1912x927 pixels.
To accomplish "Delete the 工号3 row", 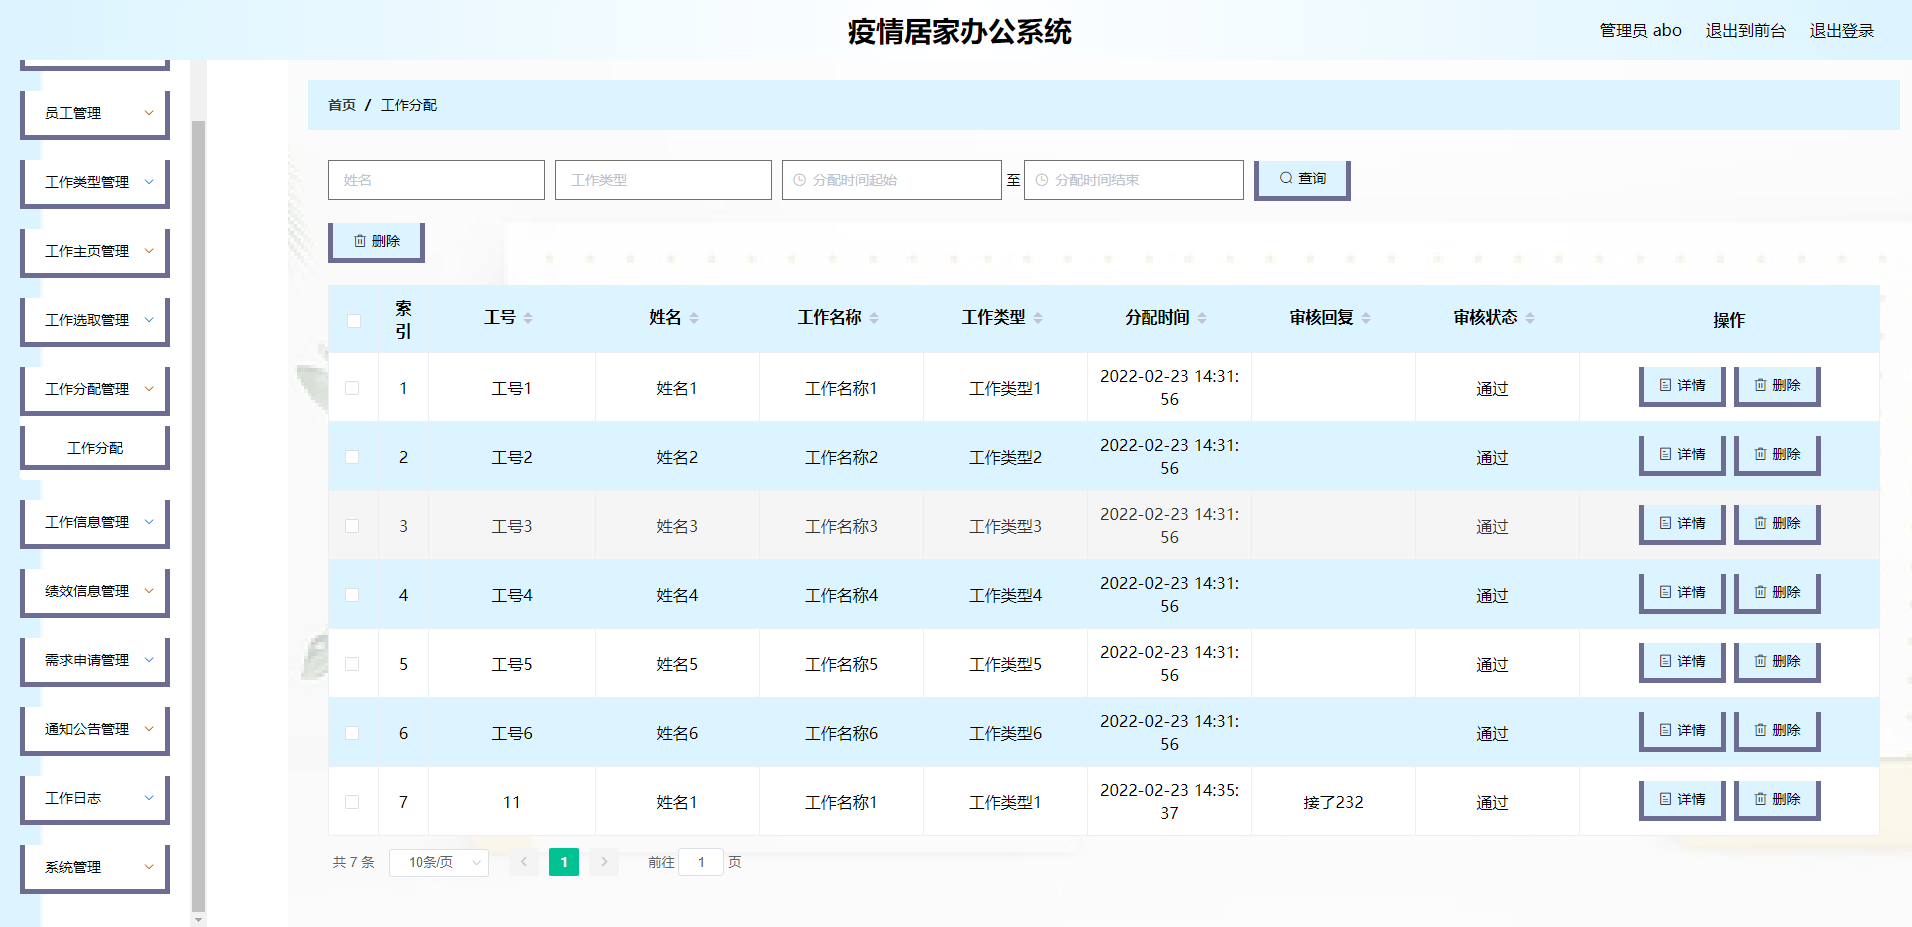I will coord(1777,524).
